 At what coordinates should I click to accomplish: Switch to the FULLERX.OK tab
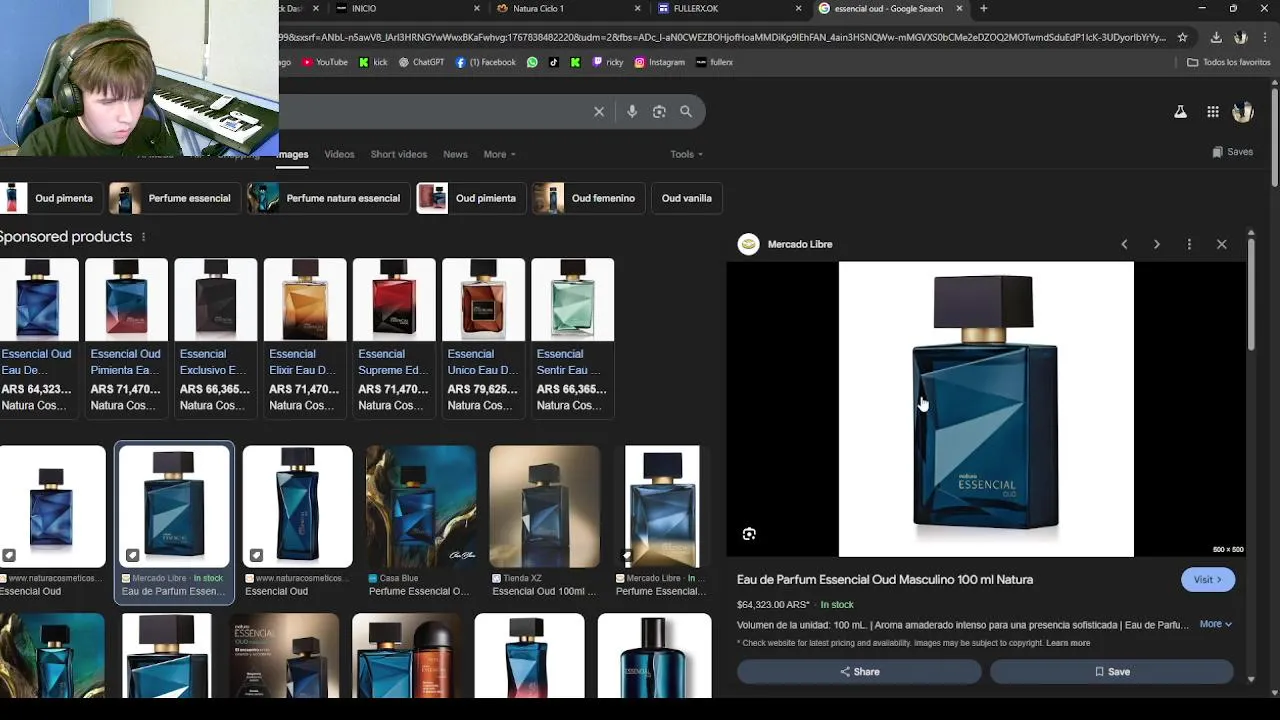(730, 8)
